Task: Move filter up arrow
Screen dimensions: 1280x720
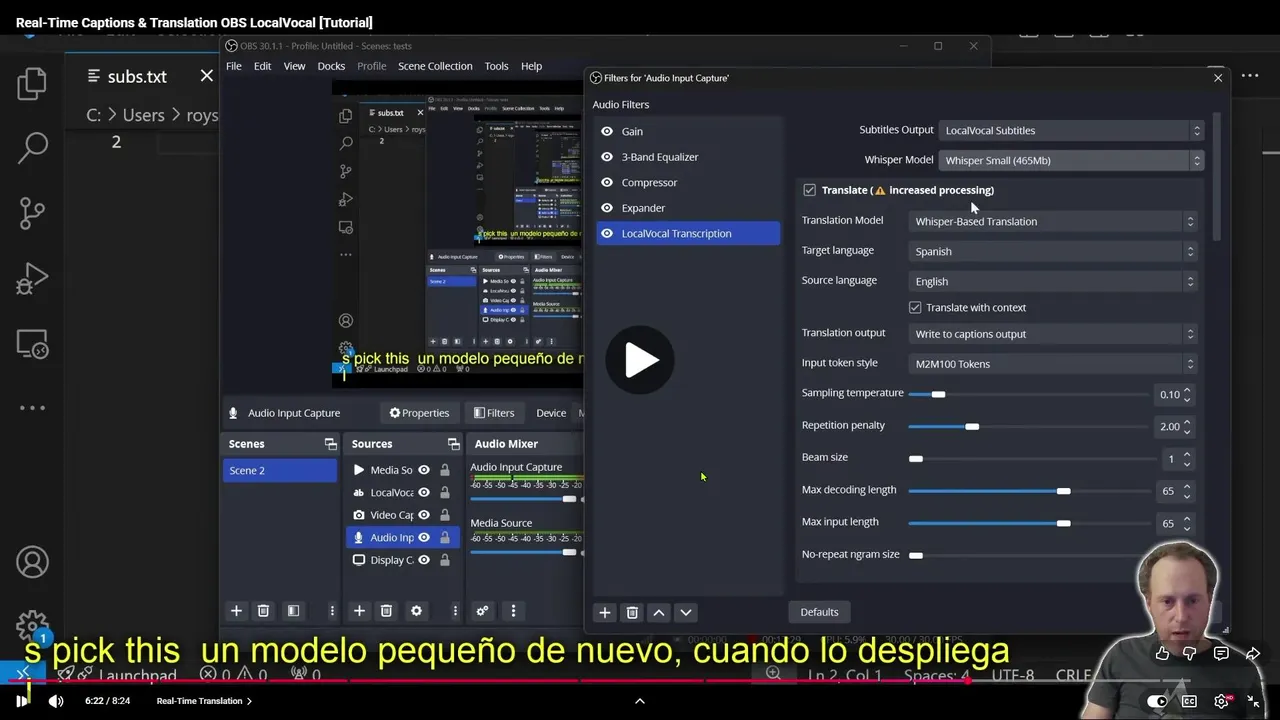Action: 659,613
